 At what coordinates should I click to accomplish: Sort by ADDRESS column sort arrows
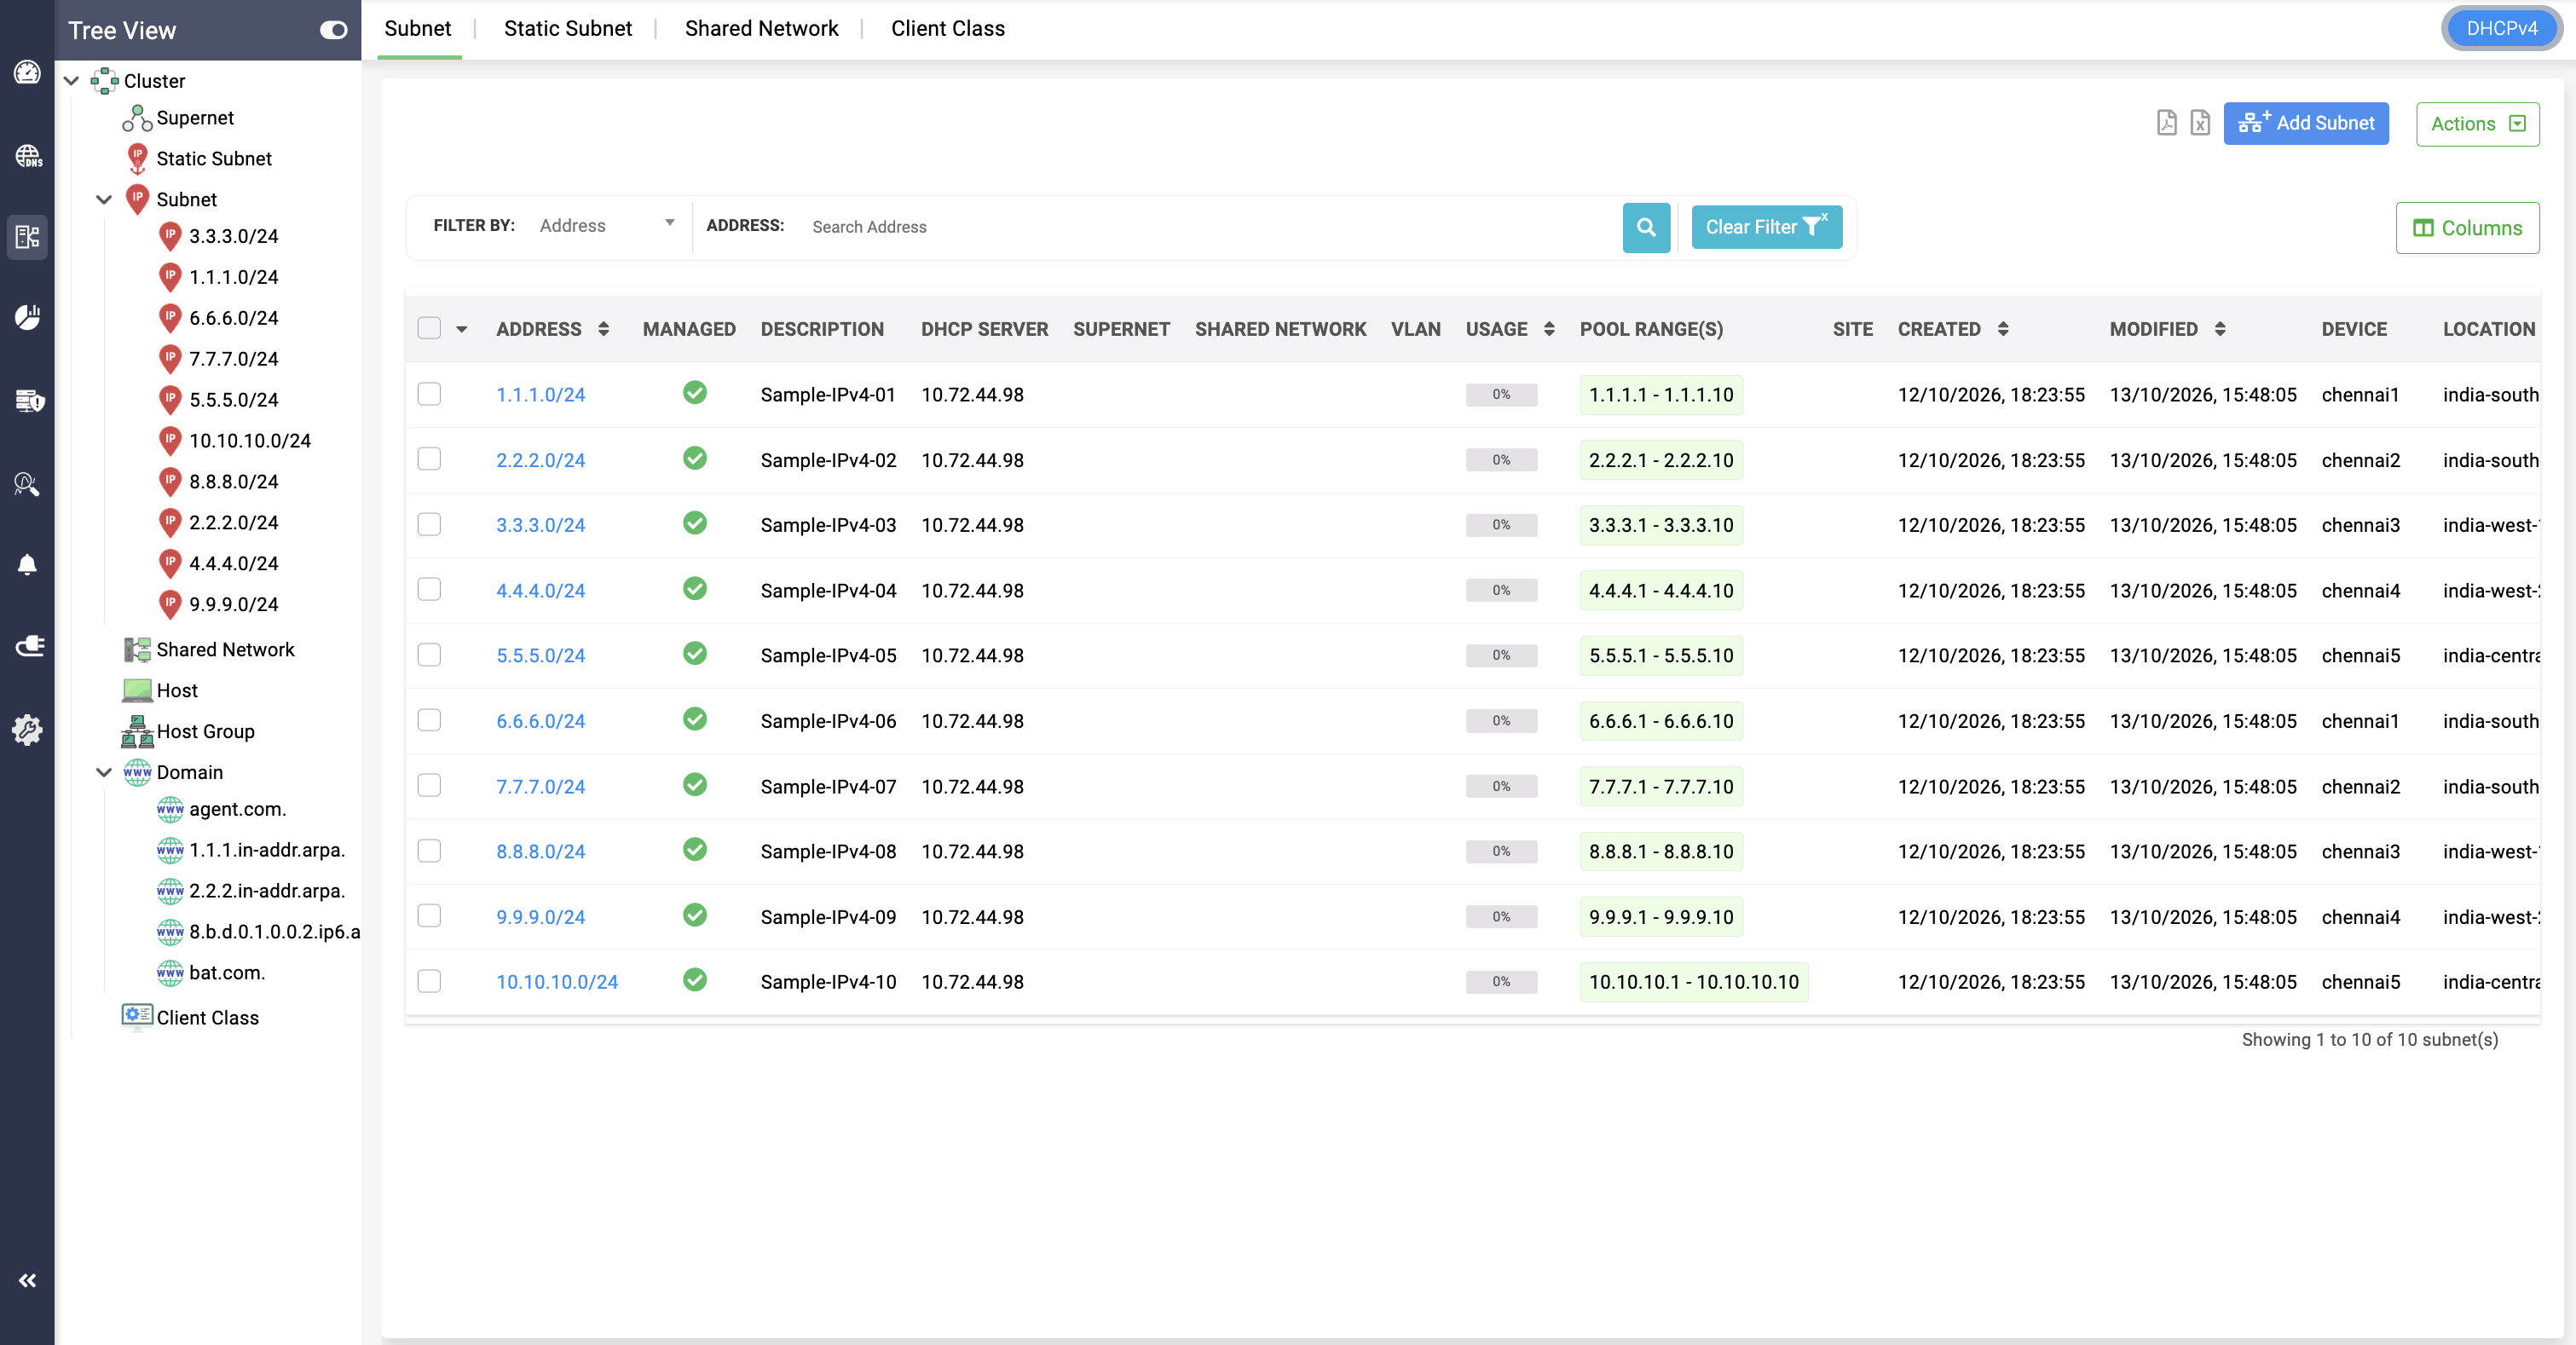pos(604,329)
